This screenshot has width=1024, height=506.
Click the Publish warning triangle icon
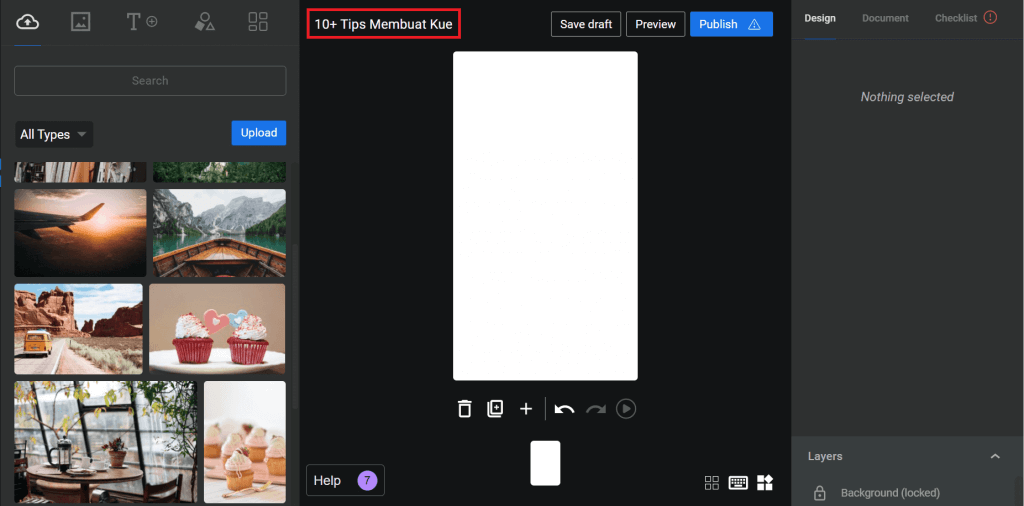[x=754, y=25]
